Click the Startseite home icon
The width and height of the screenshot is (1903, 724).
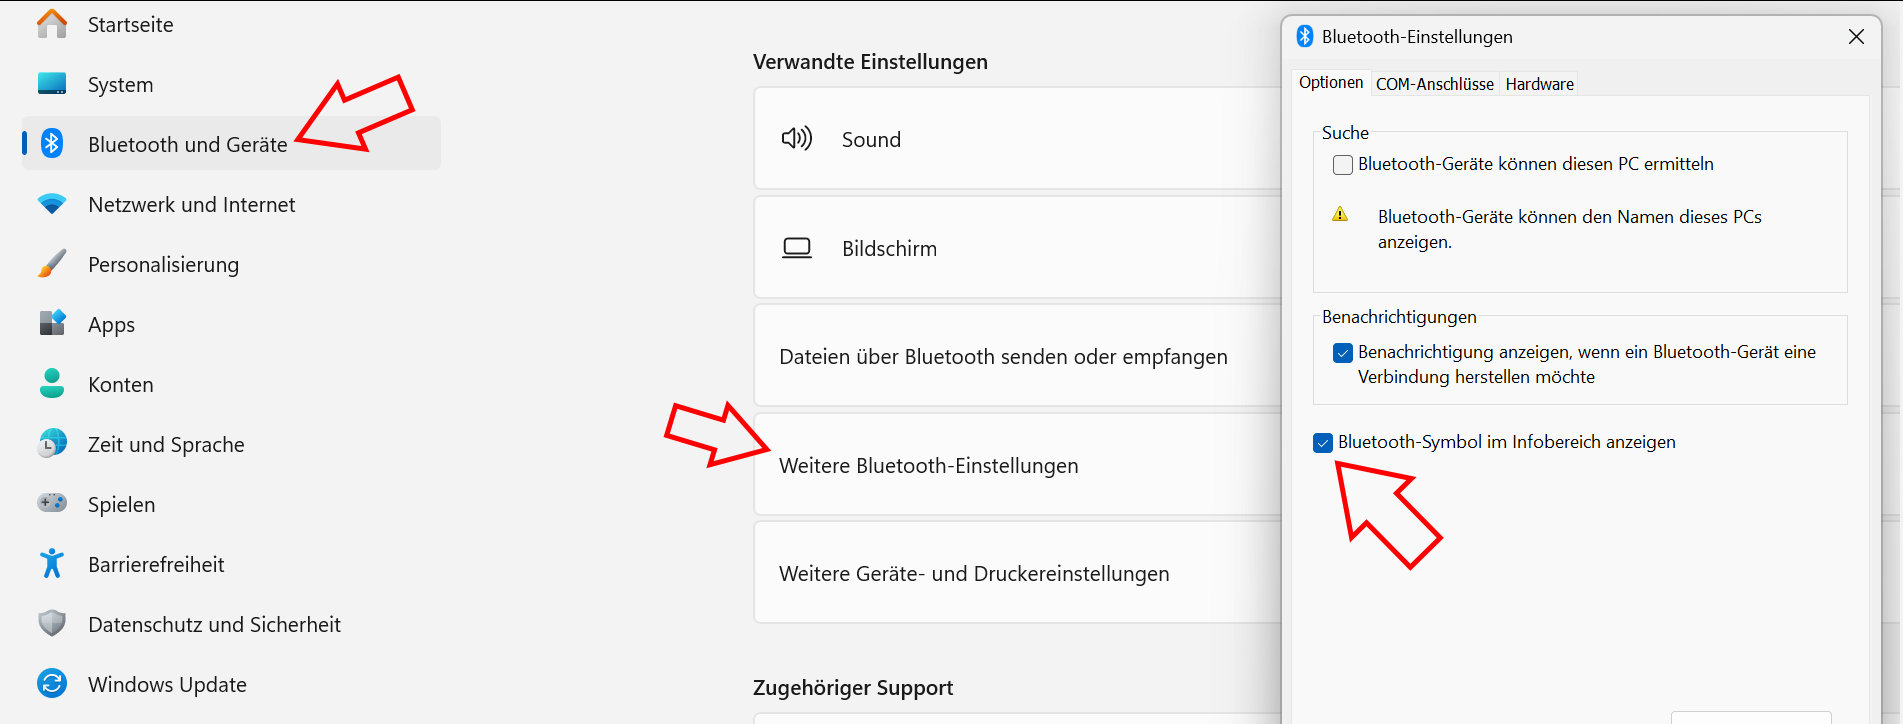(x=52, y=24)
